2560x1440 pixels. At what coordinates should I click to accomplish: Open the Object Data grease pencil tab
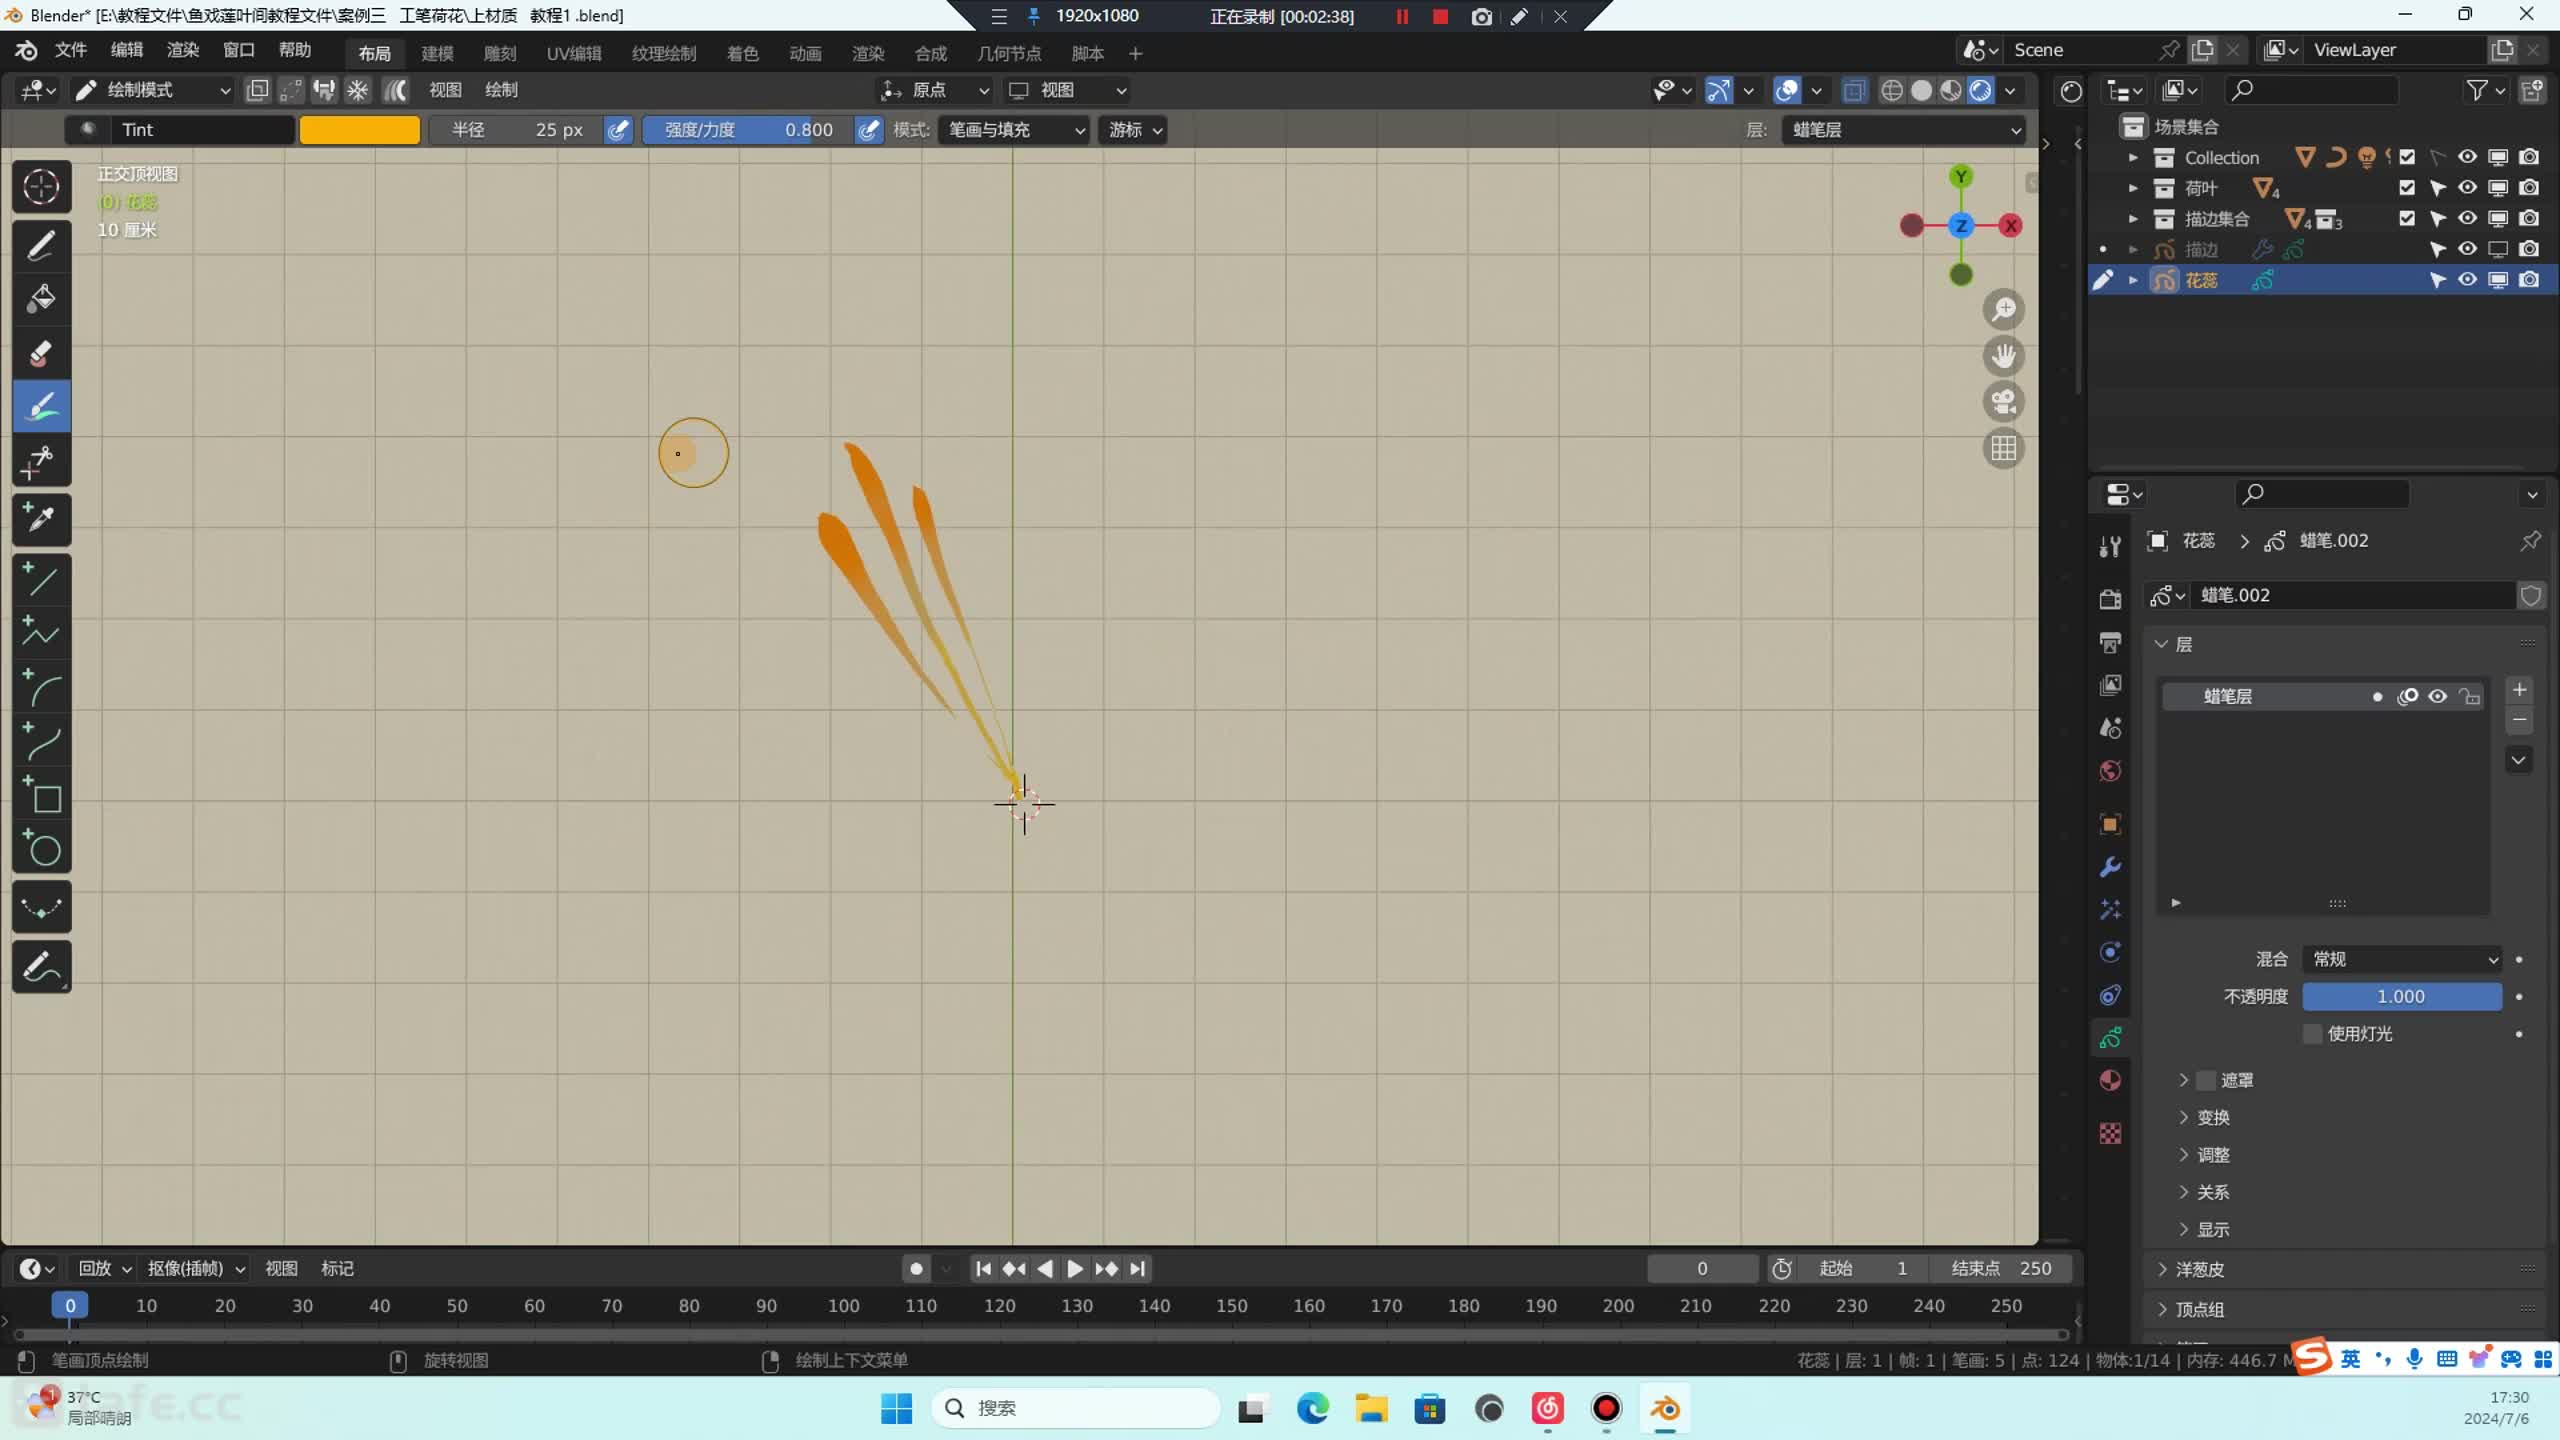click(x=2110, y=1038)
